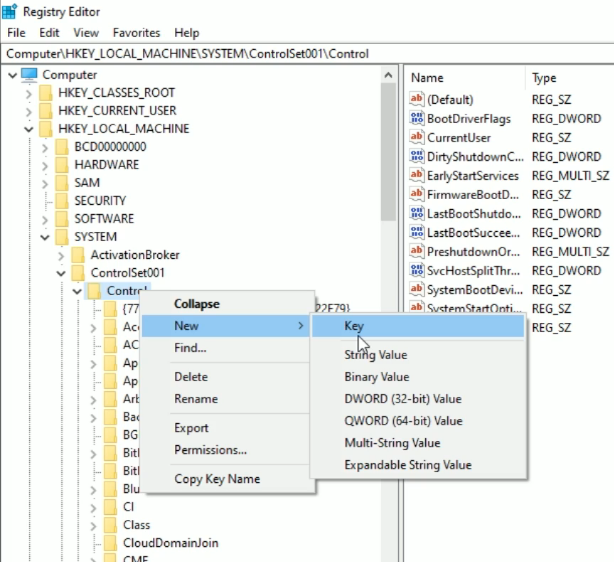
Task: Click the ControlSet001 folder icon
Action: 78,273
